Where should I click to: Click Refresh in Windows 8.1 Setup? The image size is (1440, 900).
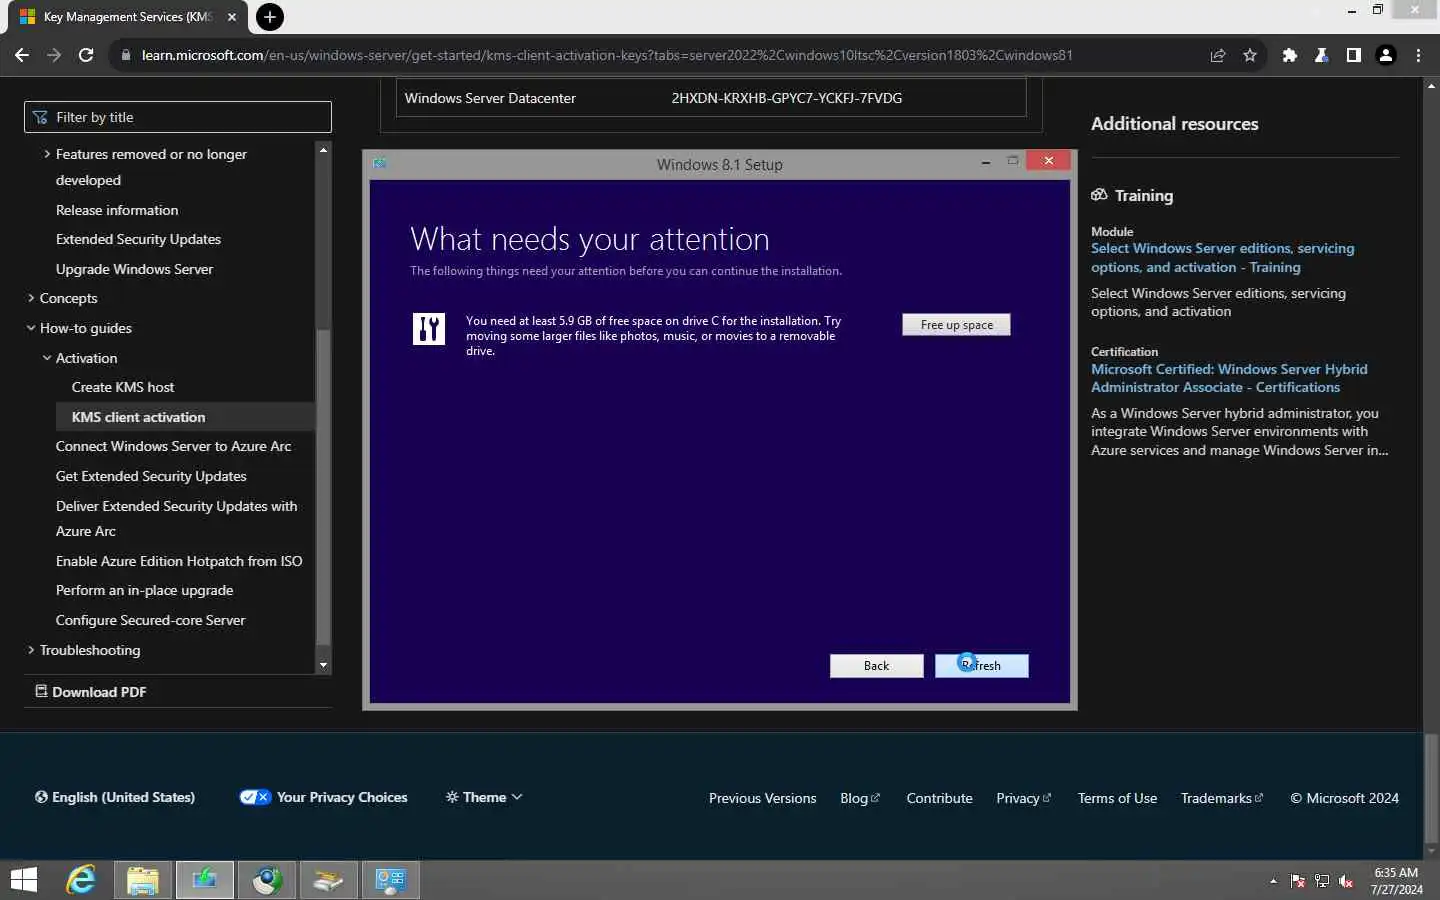point(981,666)
